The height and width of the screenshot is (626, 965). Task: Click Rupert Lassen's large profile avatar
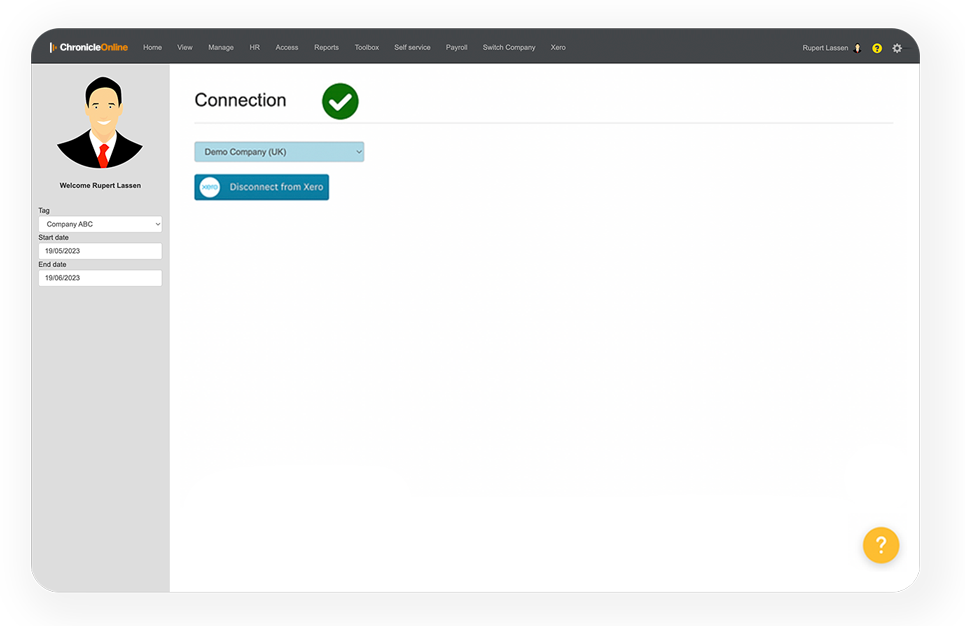(100, 123)
